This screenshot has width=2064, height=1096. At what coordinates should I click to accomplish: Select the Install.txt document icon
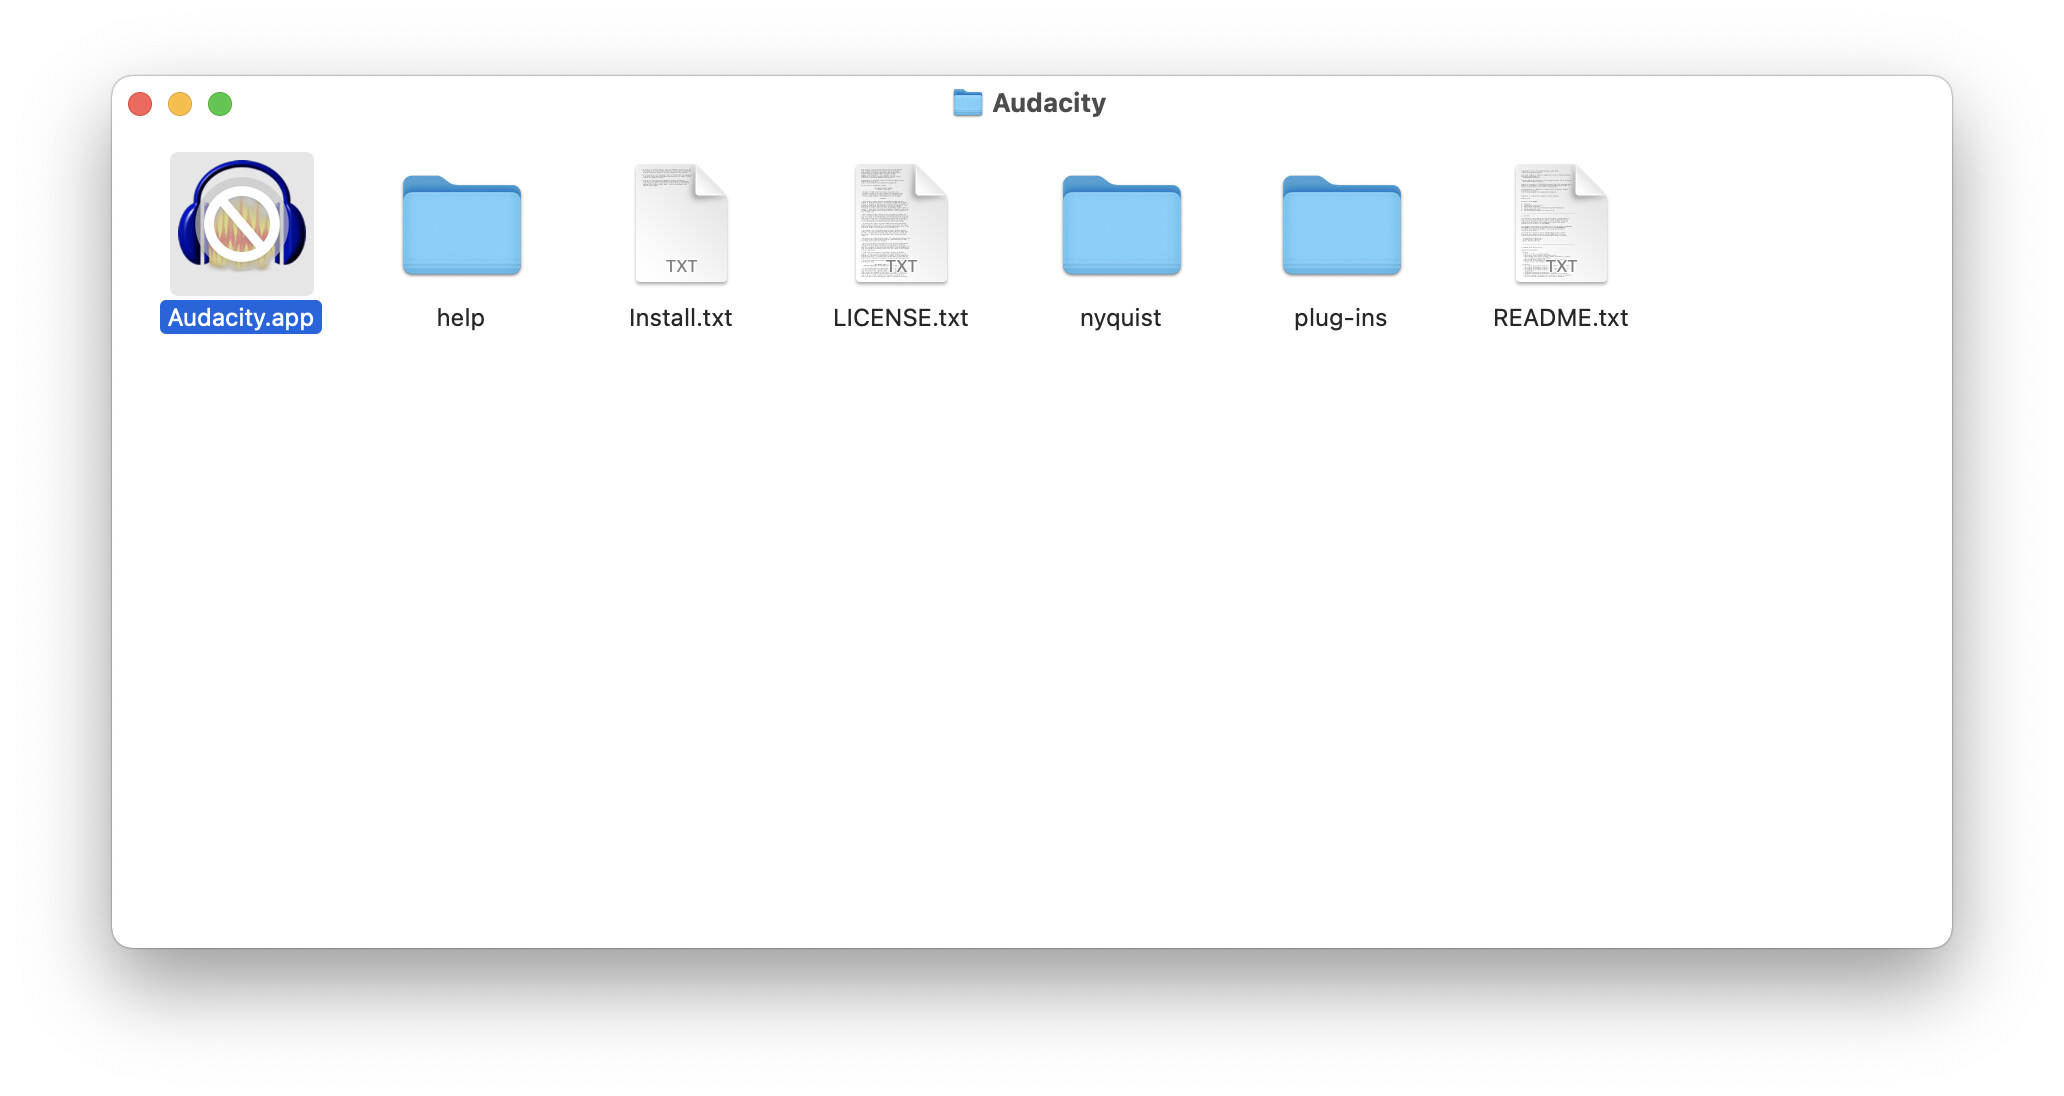[x=681, y=224]
